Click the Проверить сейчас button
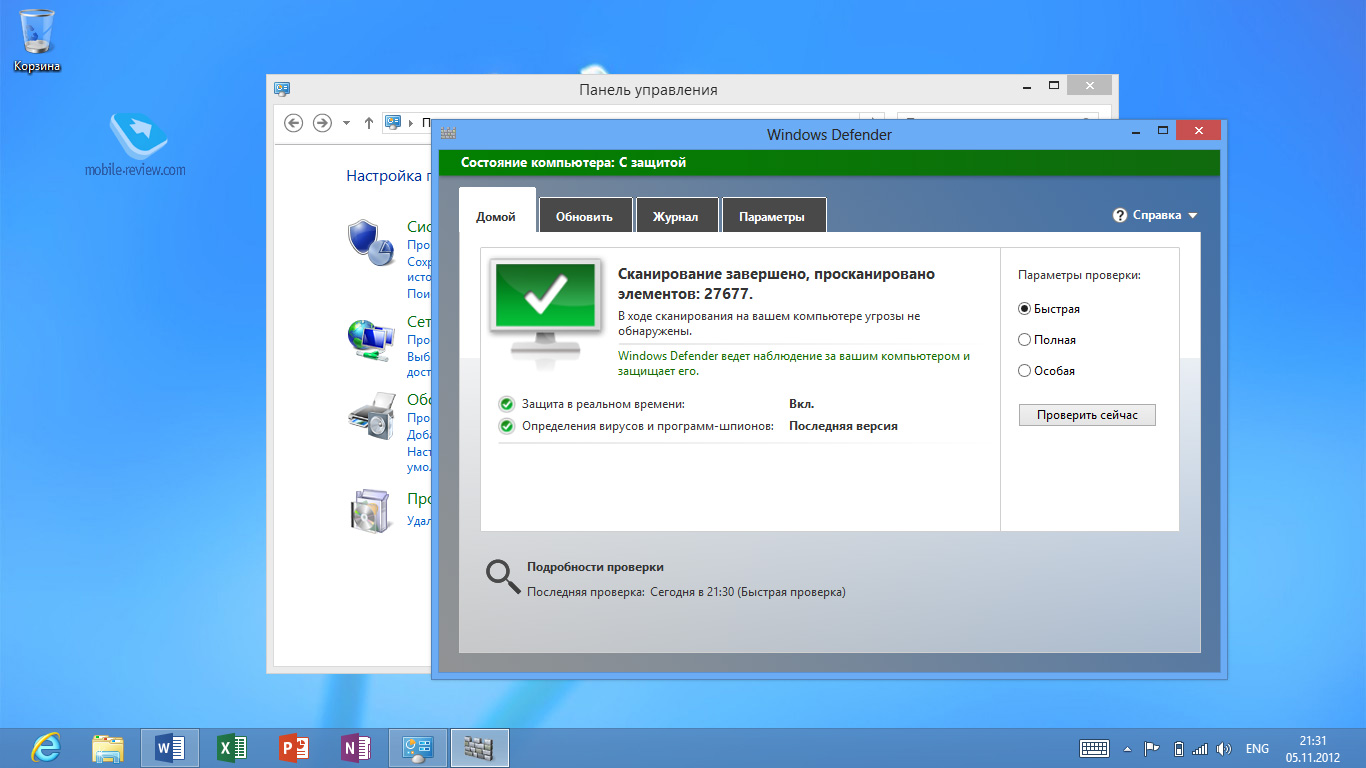Viewport: 1366px width, 768px height. pyautogui.click(x=1087, y=415)
